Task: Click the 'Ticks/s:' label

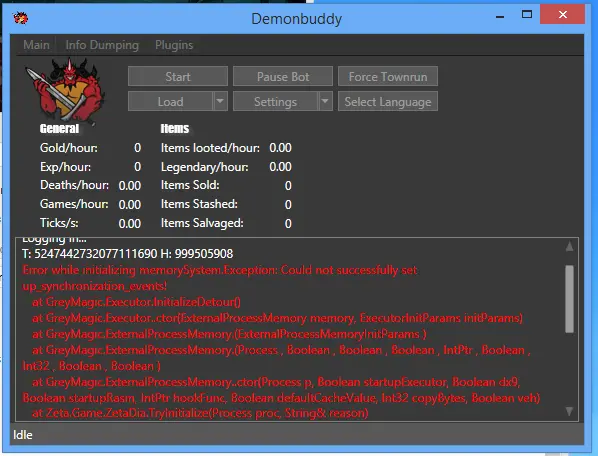Action: (x=59, y=223)
